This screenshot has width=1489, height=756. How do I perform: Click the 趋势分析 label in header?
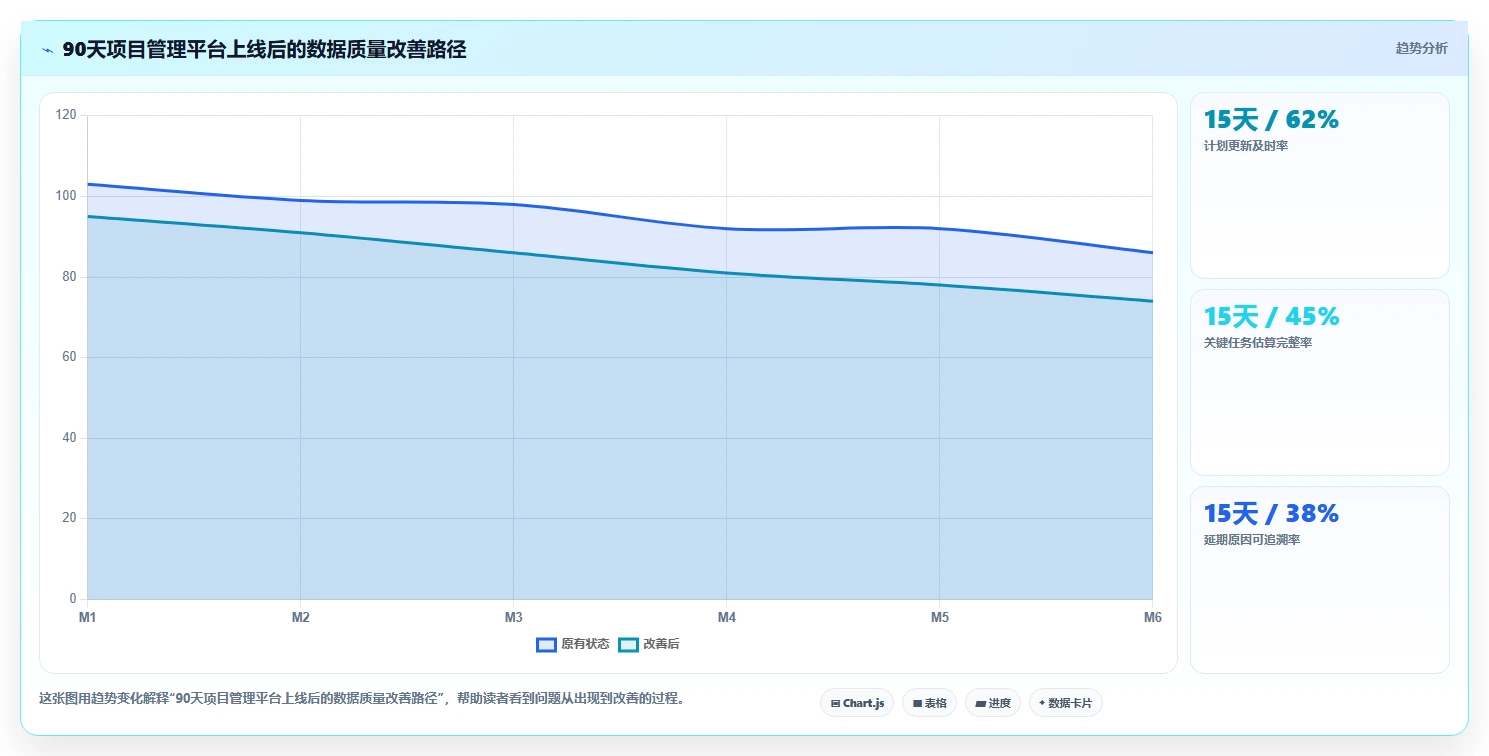pos(1421,48)
